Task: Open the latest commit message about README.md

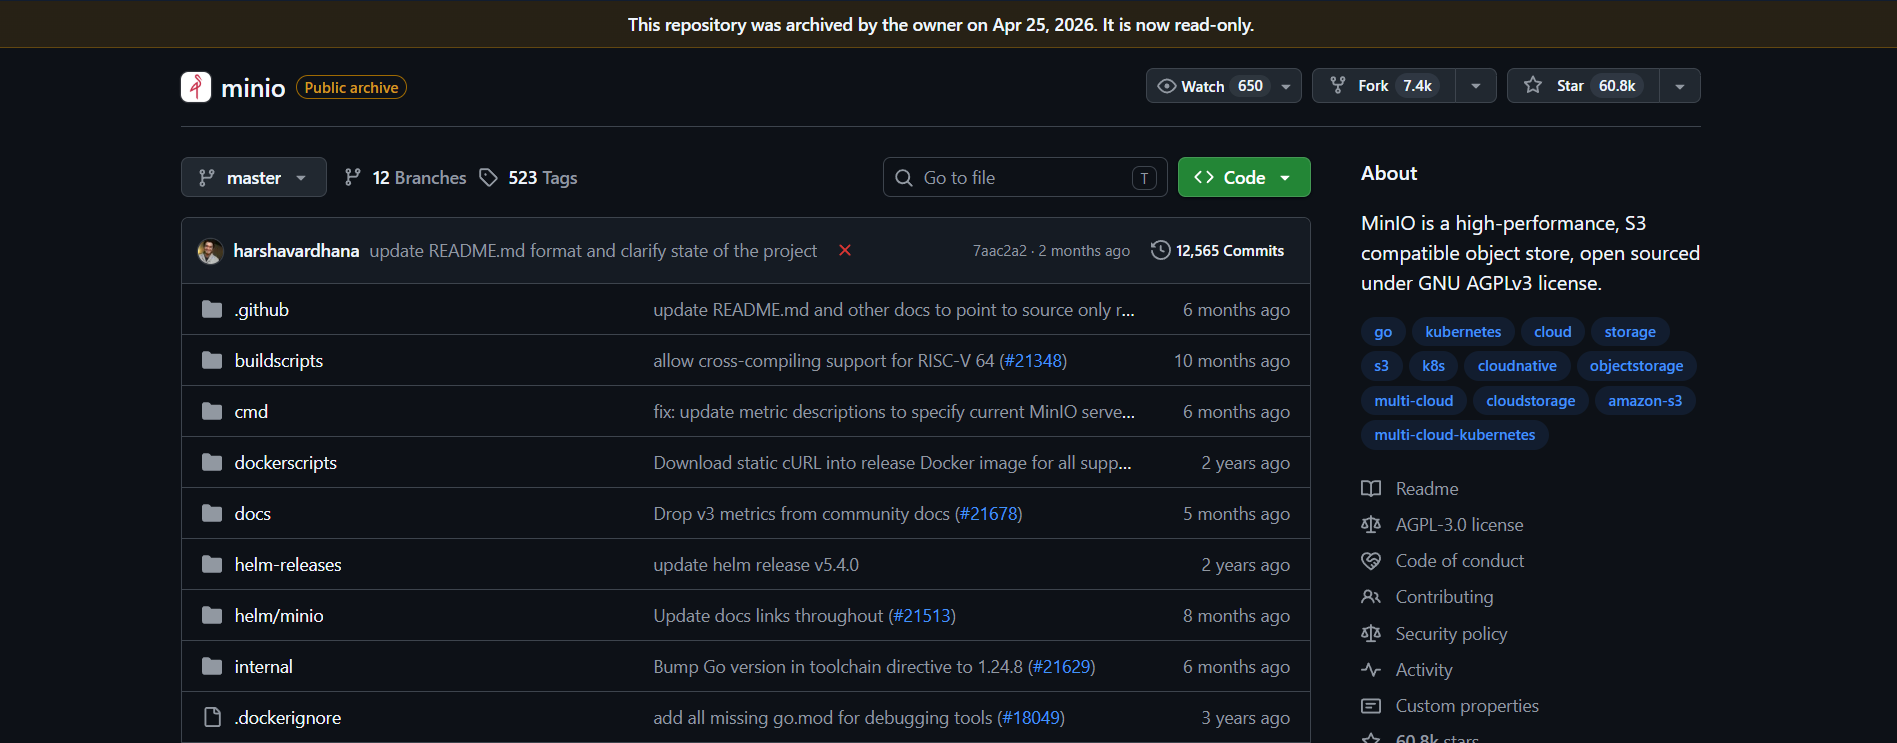Action: tap(593, 251)
